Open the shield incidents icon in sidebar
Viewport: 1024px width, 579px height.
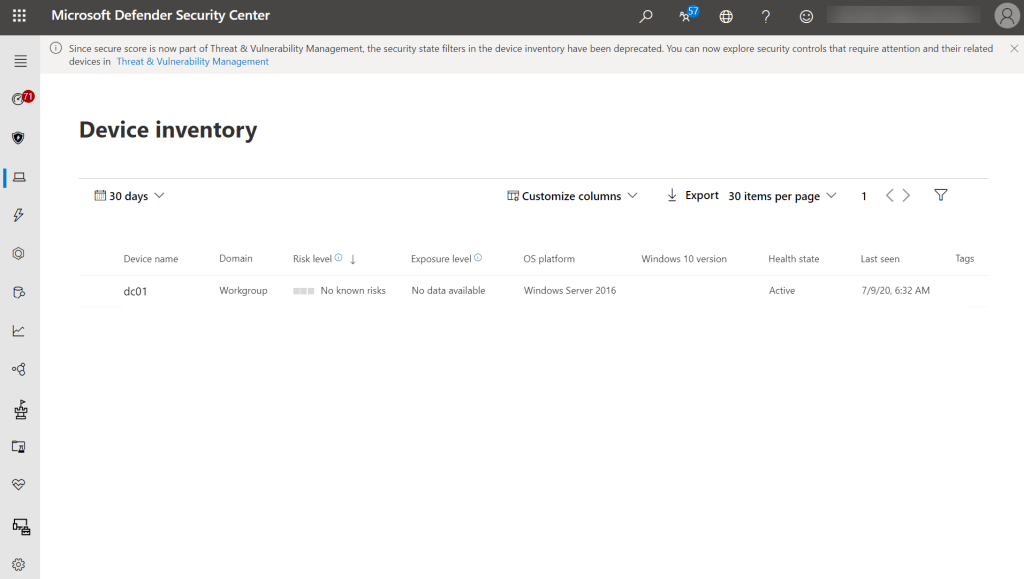coord(19,138)
